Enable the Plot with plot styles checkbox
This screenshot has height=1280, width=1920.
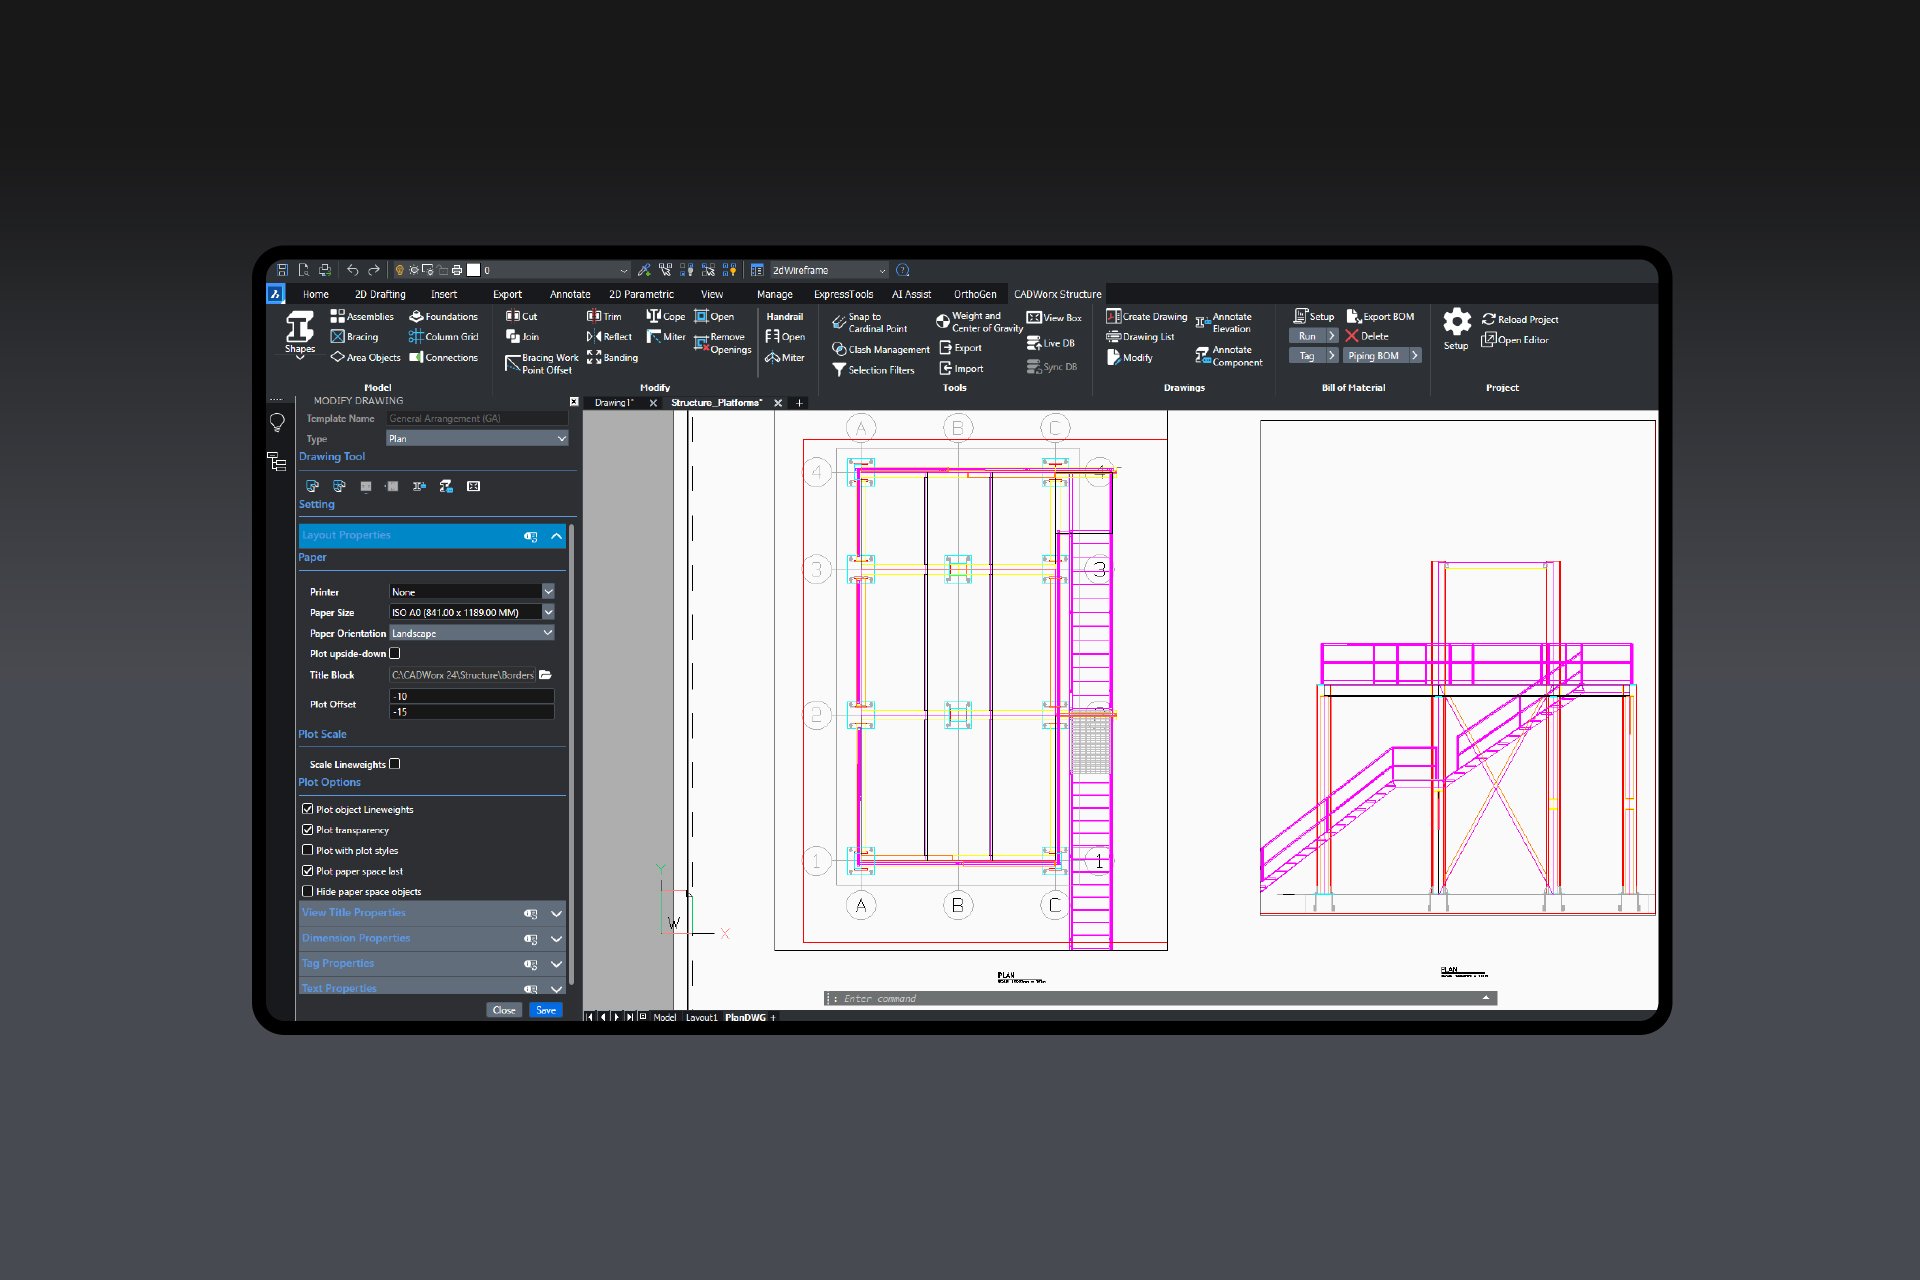point(308,849)
